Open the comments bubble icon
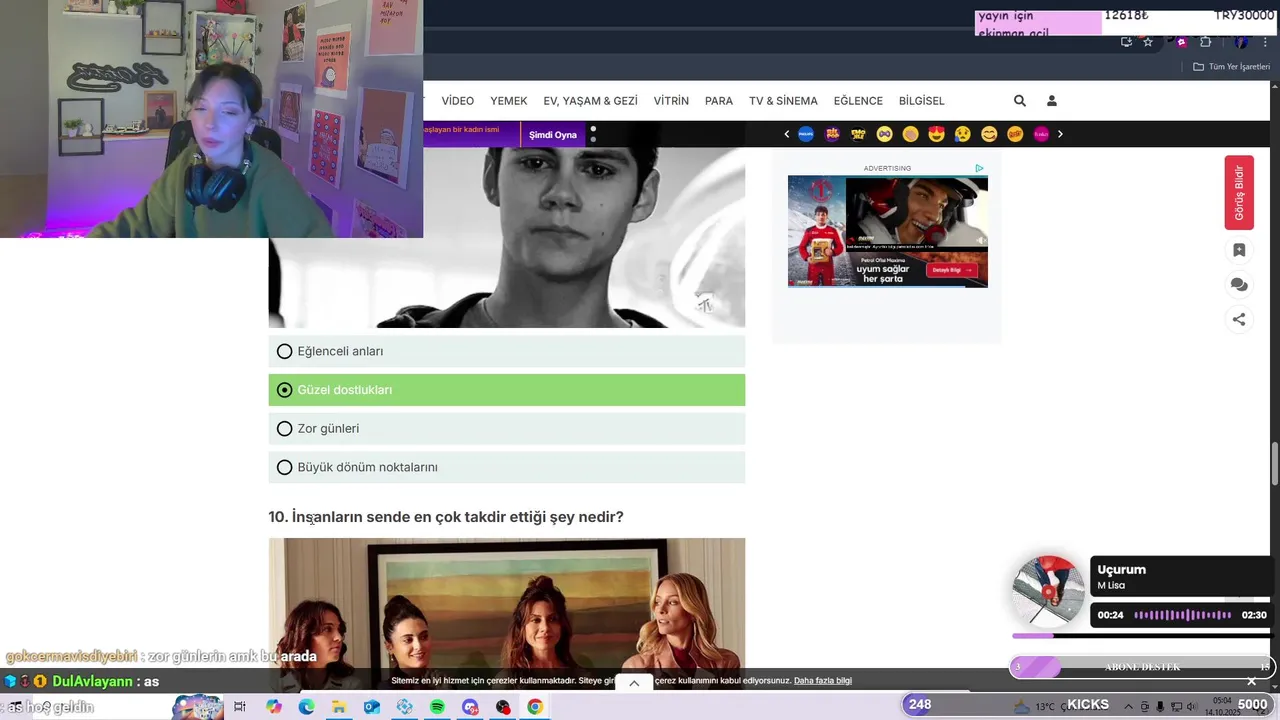 click(1239, 285)
